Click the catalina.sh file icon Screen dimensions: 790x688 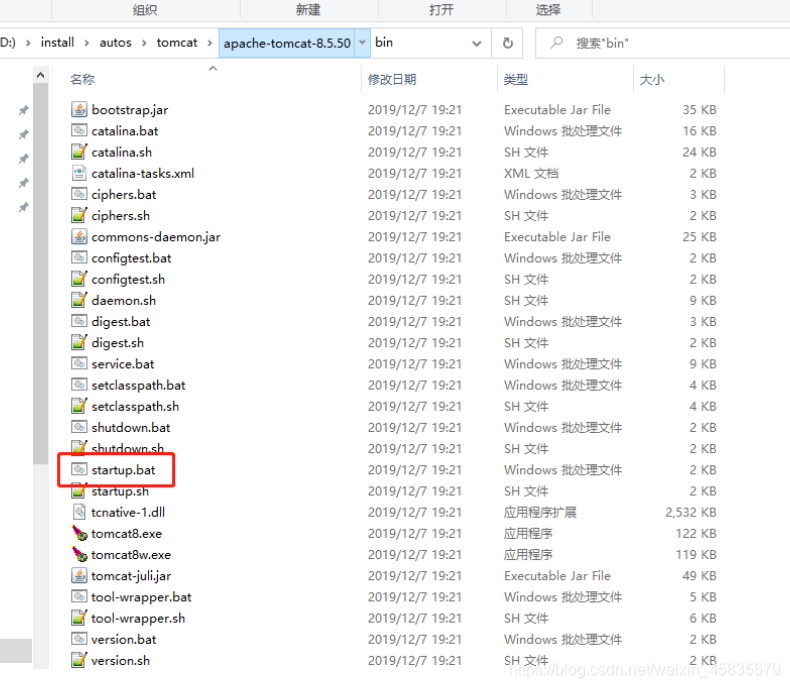click(79, 152)
